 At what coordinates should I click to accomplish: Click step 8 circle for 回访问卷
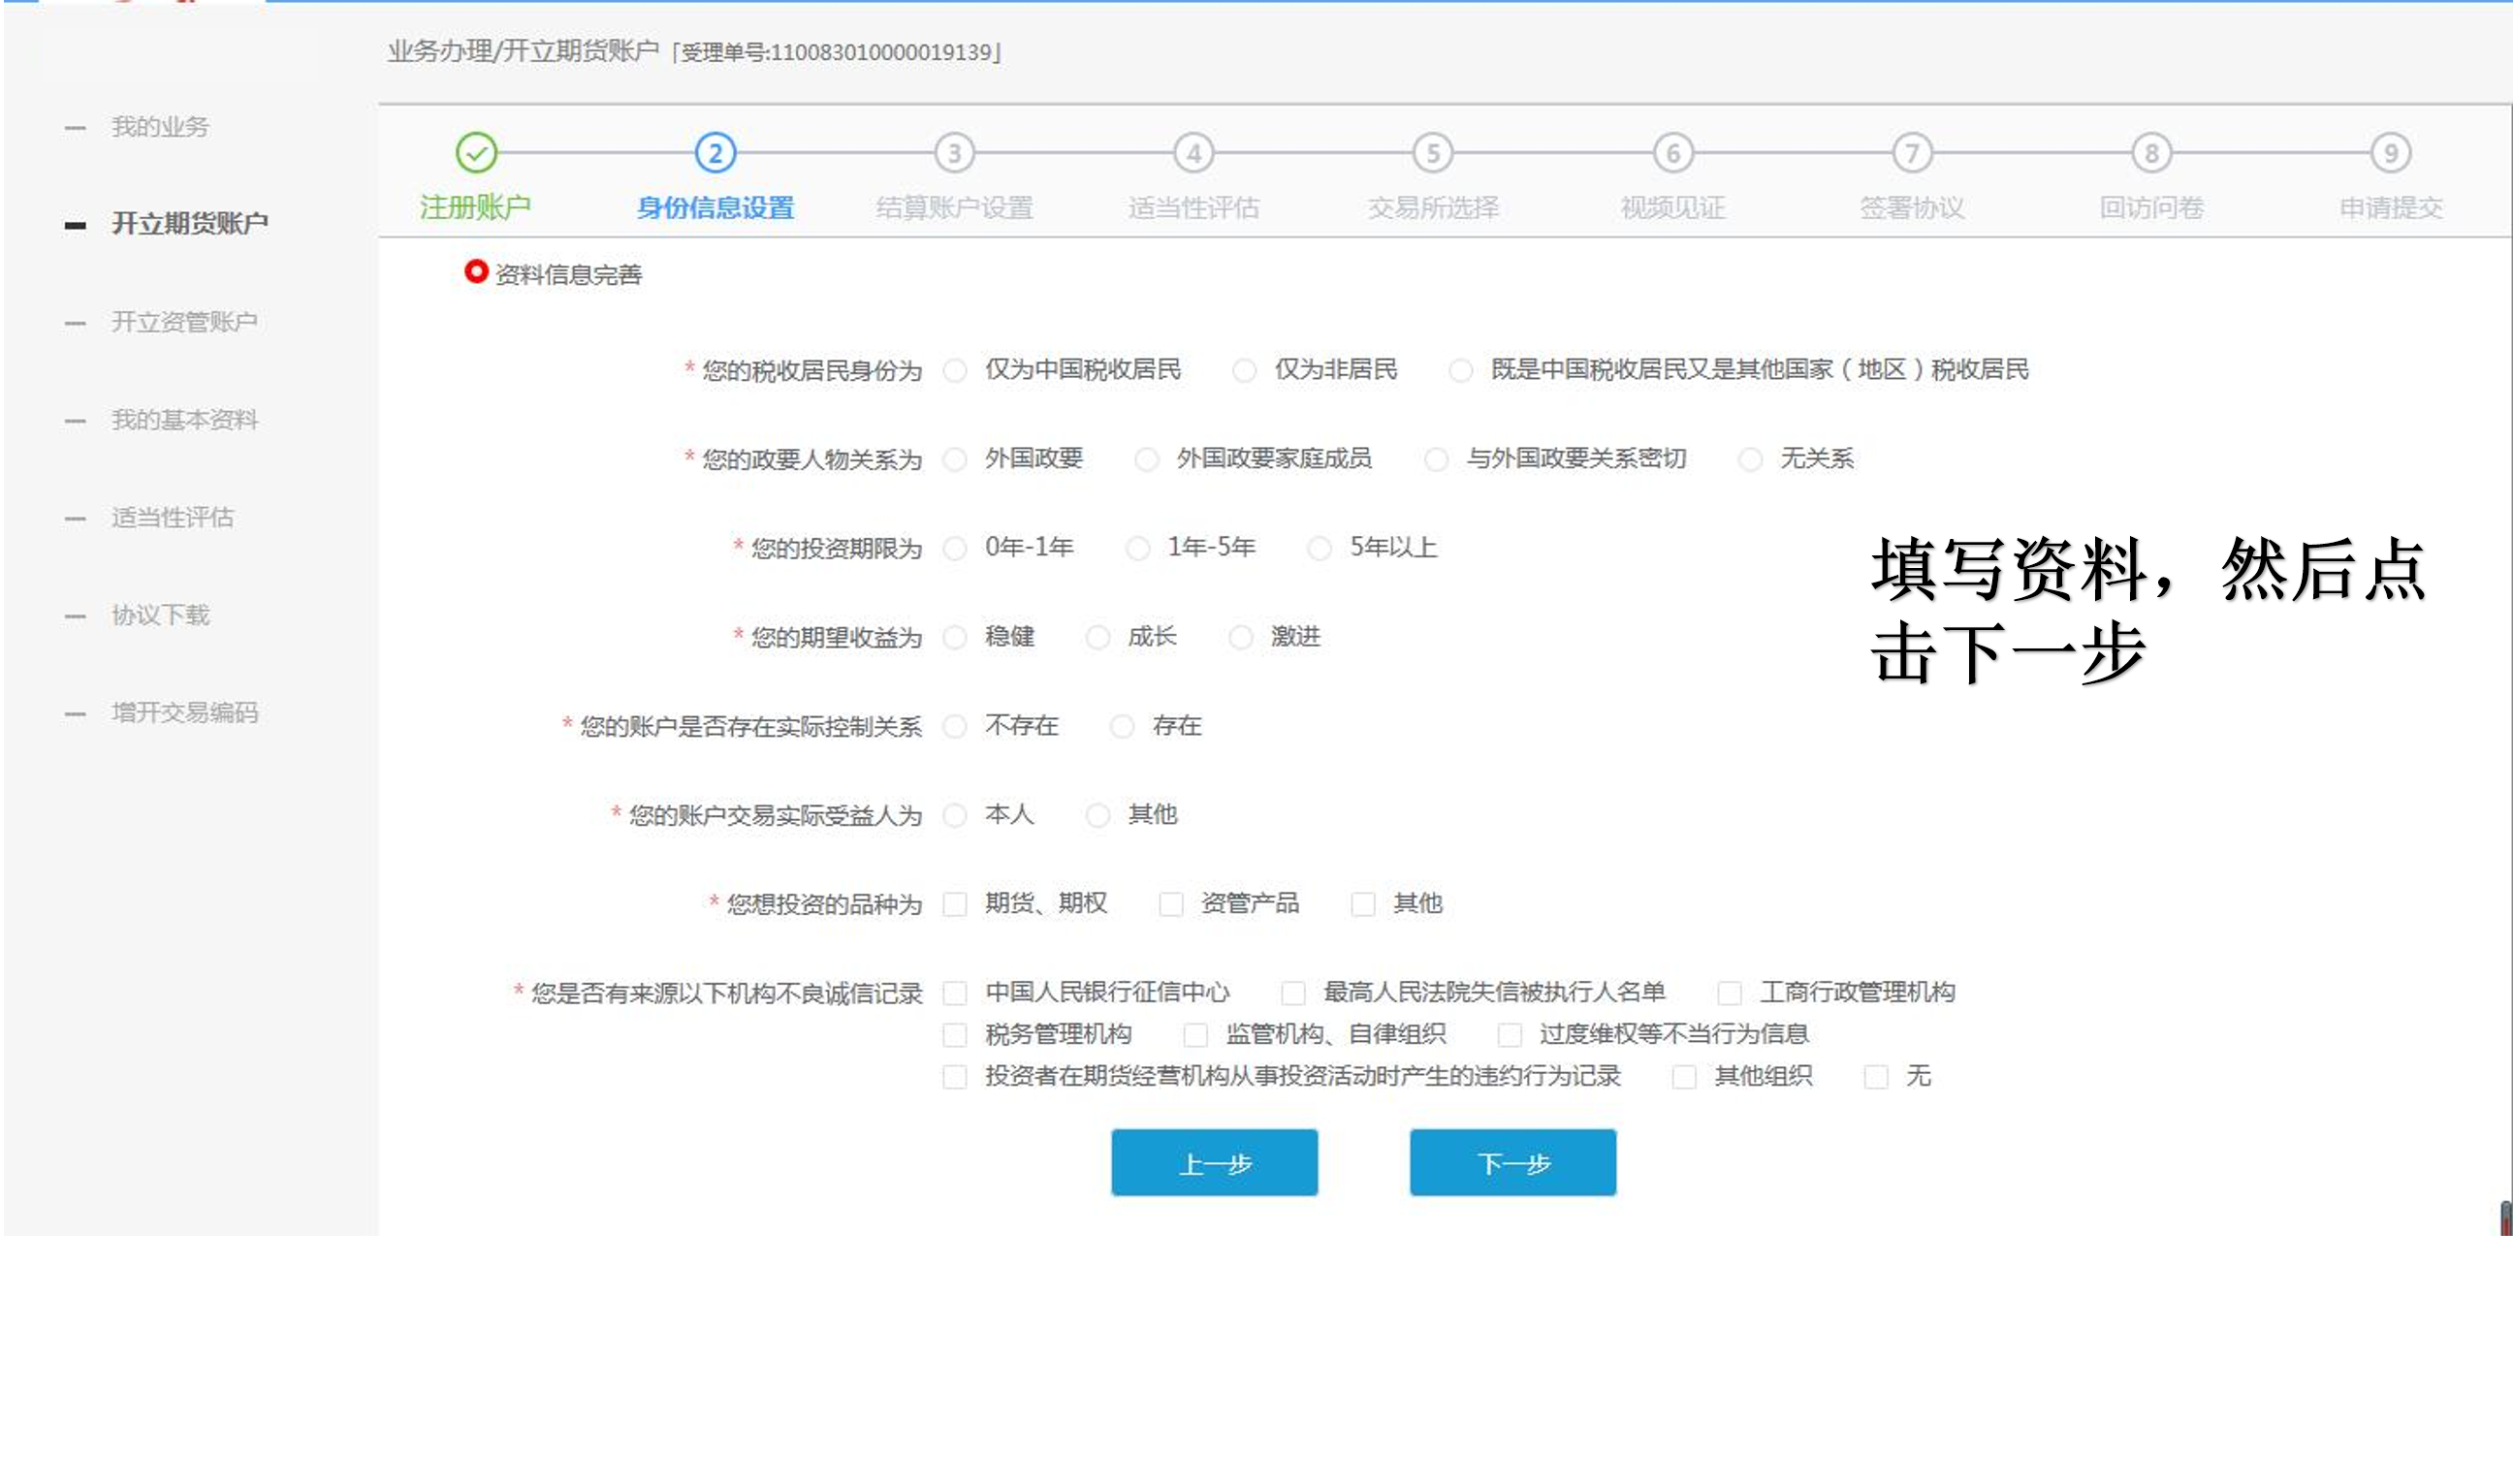pos(2151,153)
